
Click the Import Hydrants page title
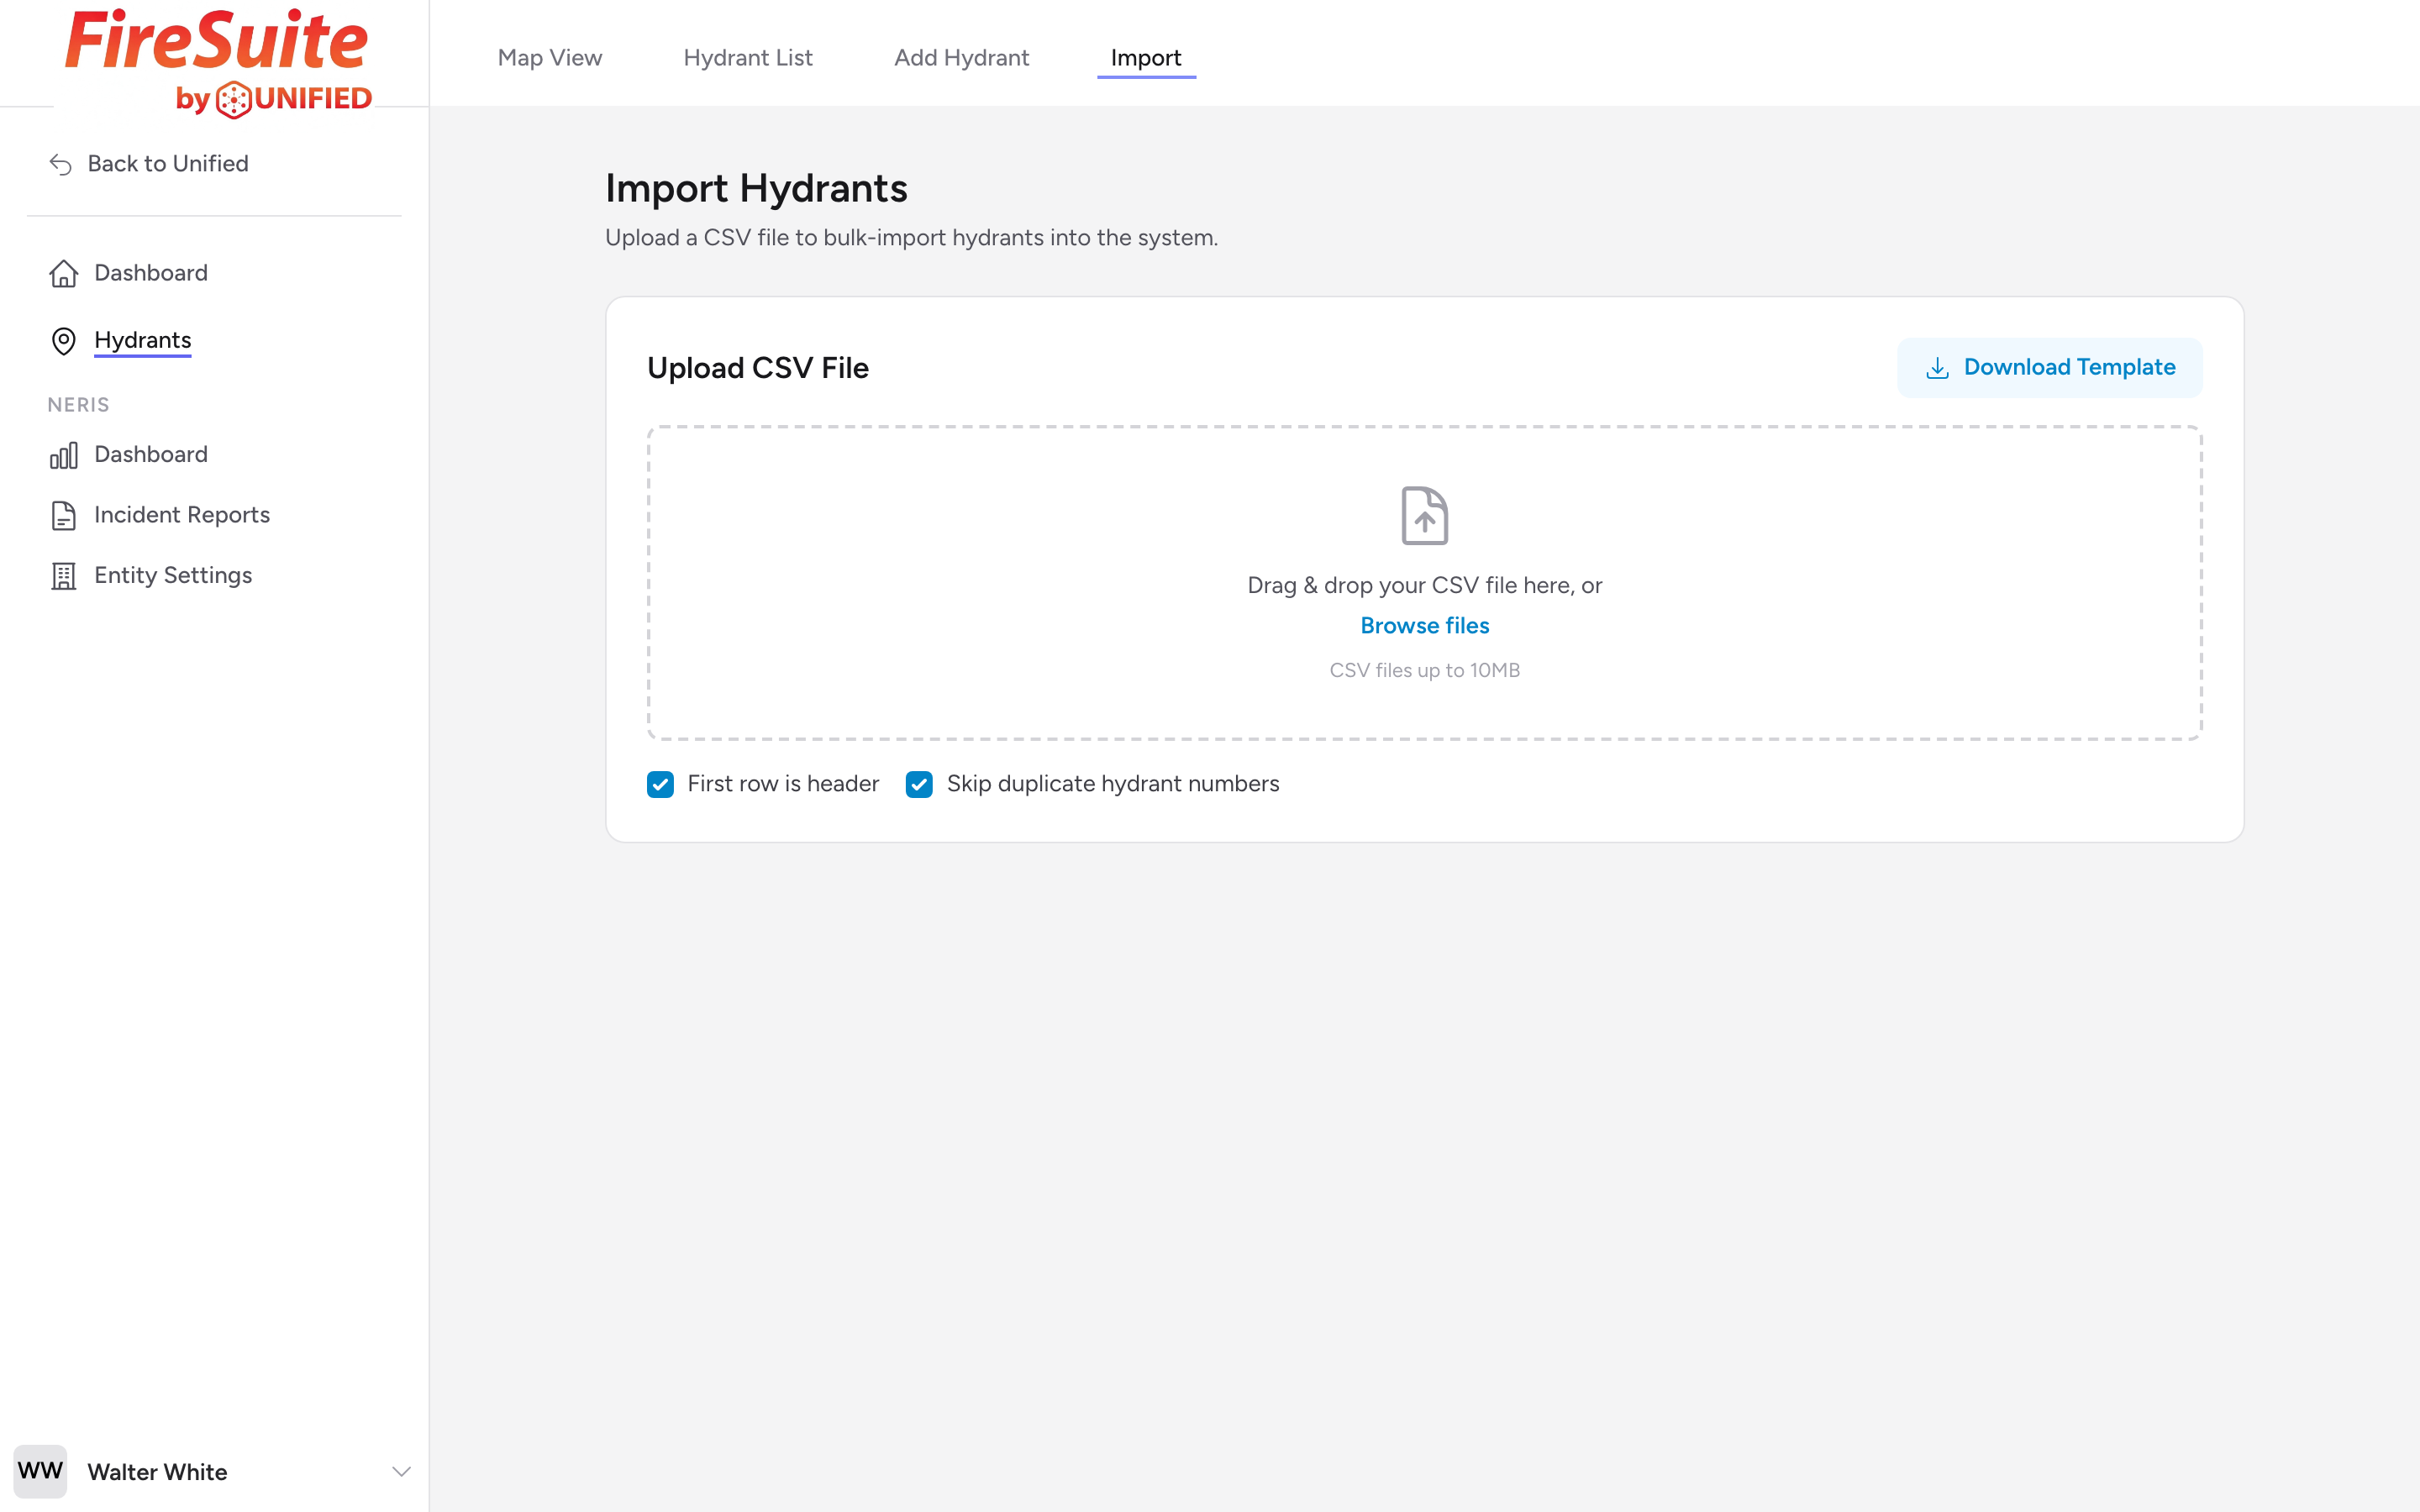click(x=756, y=189)
